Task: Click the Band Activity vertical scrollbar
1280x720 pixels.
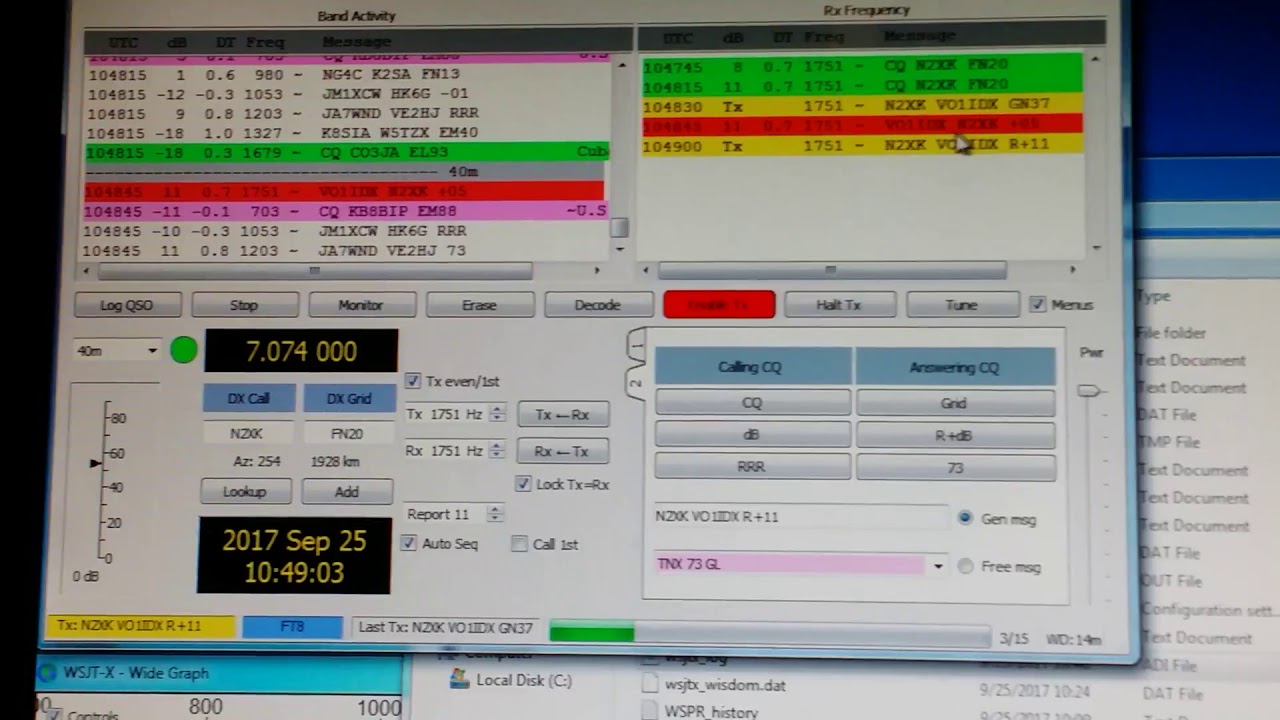Action: pyautogui.click(x=619, y=228)
